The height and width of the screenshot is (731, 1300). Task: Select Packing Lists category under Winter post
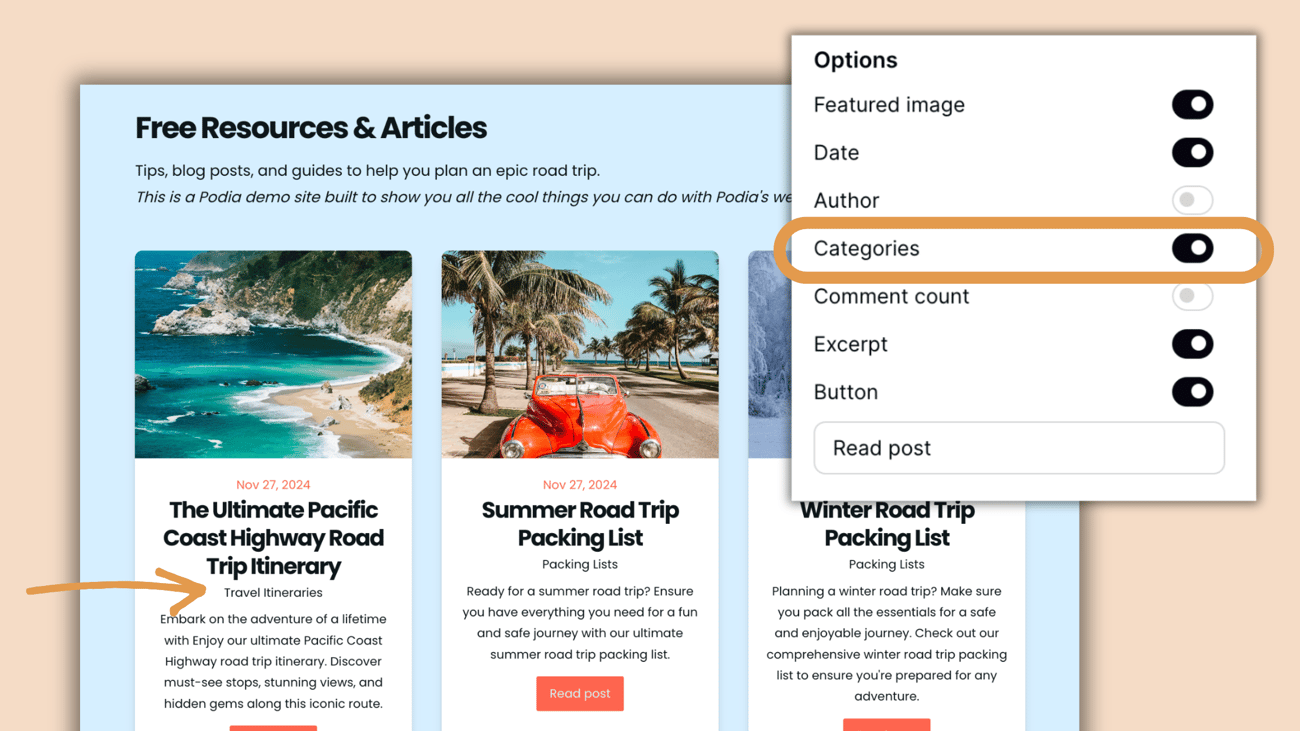point(887,565)
